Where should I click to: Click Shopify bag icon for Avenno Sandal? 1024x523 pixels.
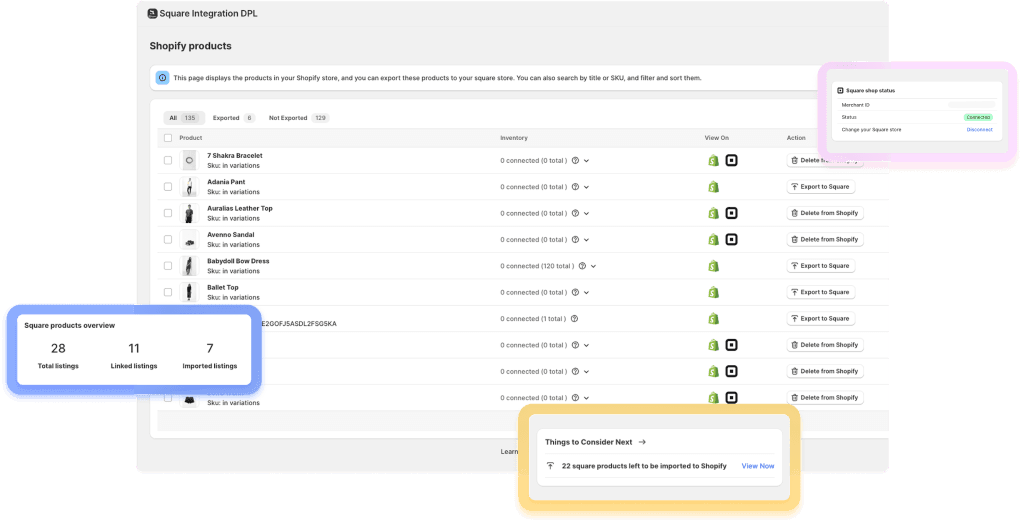pos(714,240)
